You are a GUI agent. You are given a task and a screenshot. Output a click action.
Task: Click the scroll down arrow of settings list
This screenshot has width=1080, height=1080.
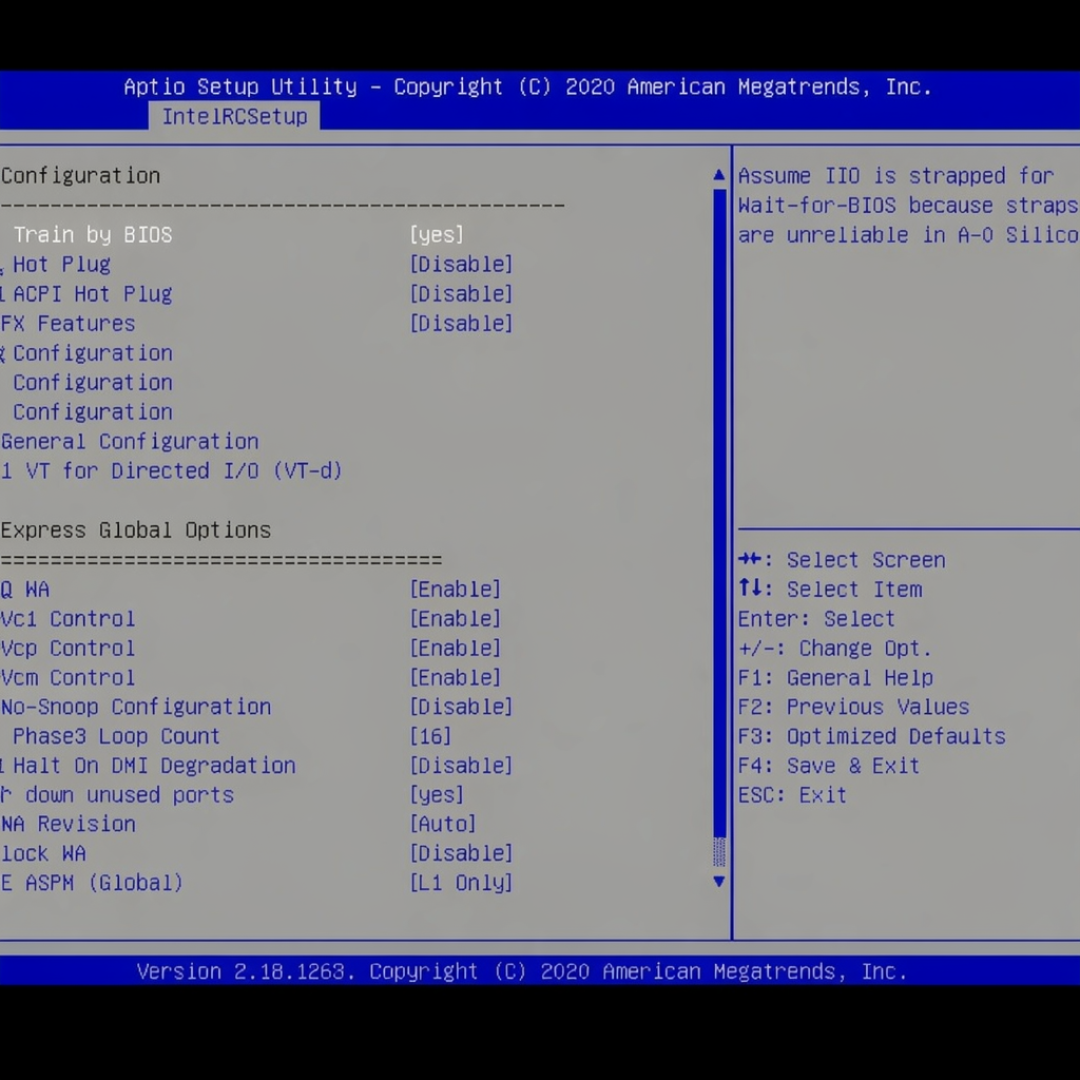(x=719, y=882)
